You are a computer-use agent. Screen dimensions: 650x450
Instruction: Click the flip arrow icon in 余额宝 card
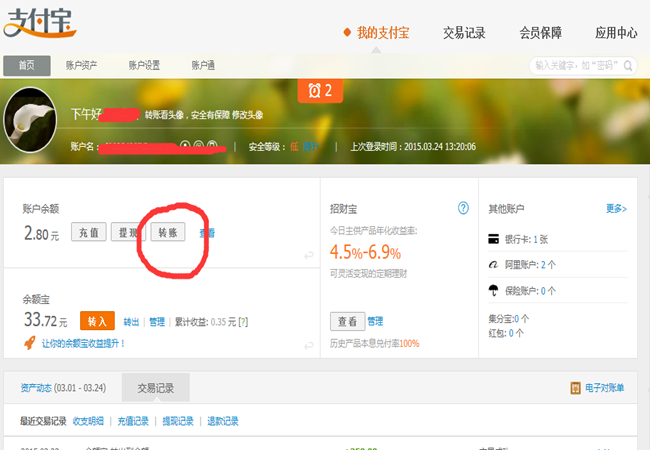pyautogui.click(x=309, y=346)
